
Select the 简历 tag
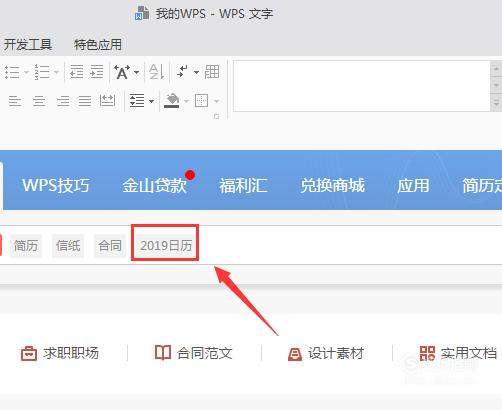click(x=26, y=246)
